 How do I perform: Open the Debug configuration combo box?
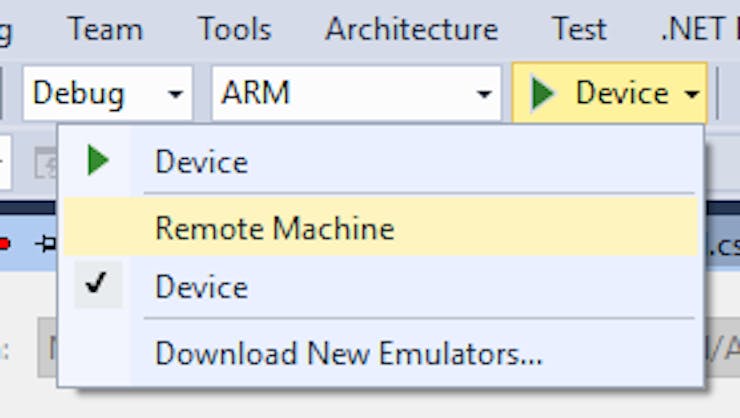coord(108,93)
